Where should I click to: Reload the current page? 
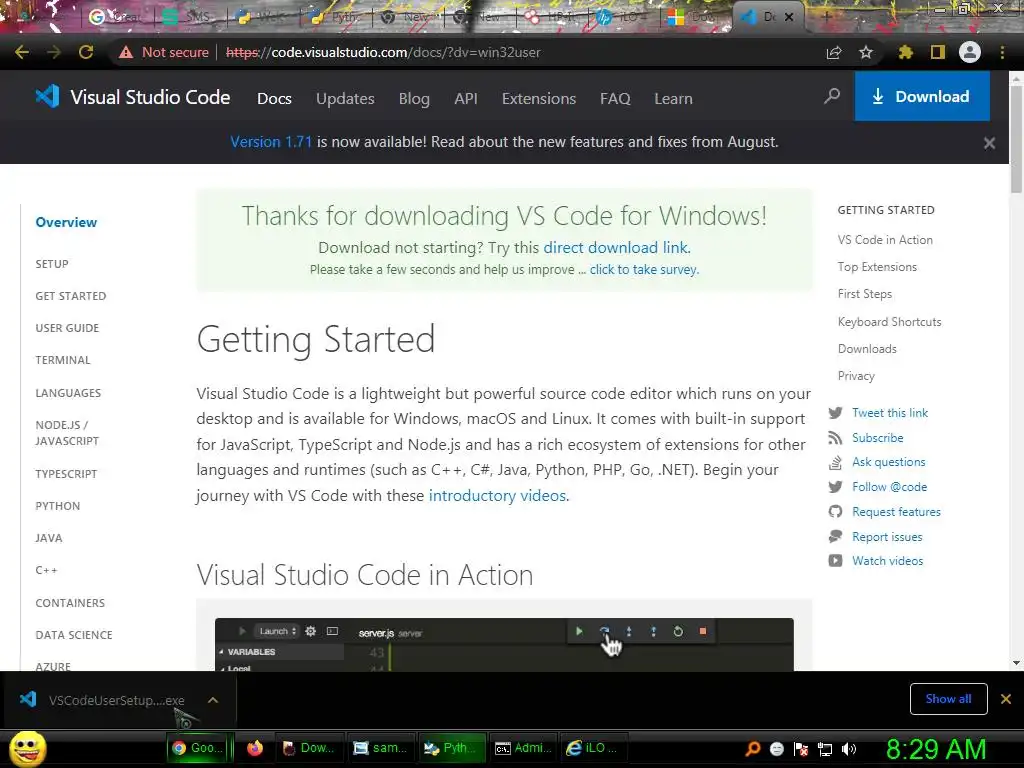(x=86, y=52)
